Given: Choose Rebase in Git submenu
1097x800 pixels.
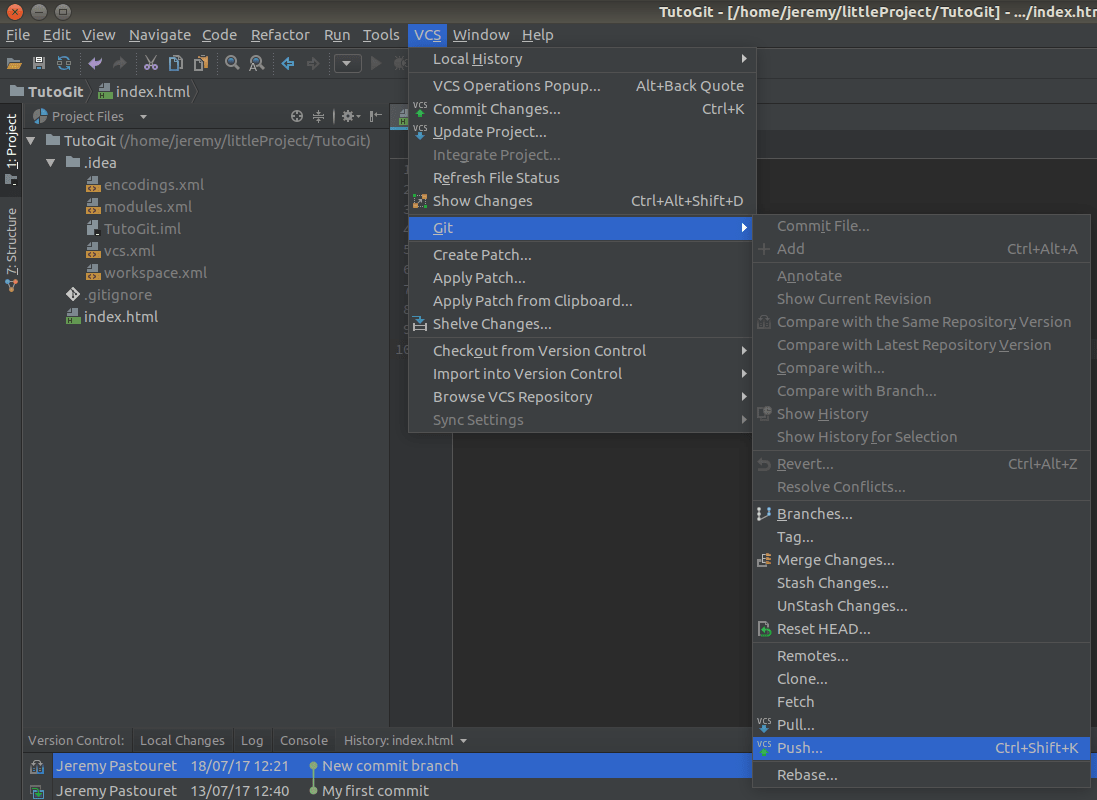Looking at the screenshot, I should pos(921,776).
